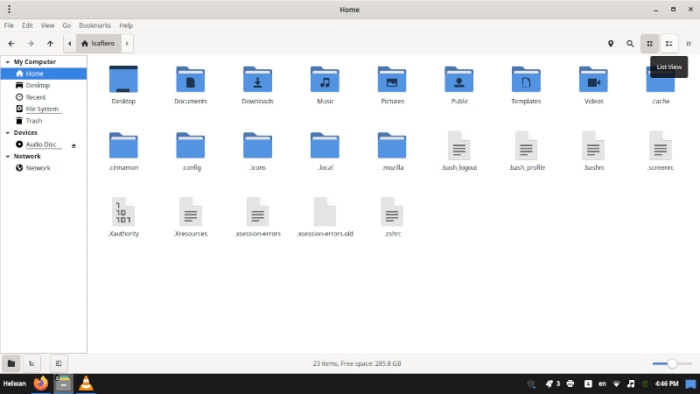This screenshot has width=700, height=394.
Task: Open Recent in the sidebar
Action: click(x=44, y=97)
